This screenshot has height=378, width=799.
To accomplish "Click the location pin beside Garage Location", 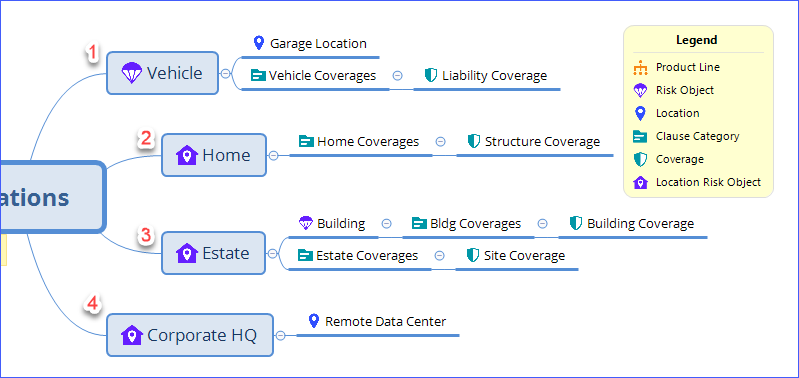I will coord(259,43).
